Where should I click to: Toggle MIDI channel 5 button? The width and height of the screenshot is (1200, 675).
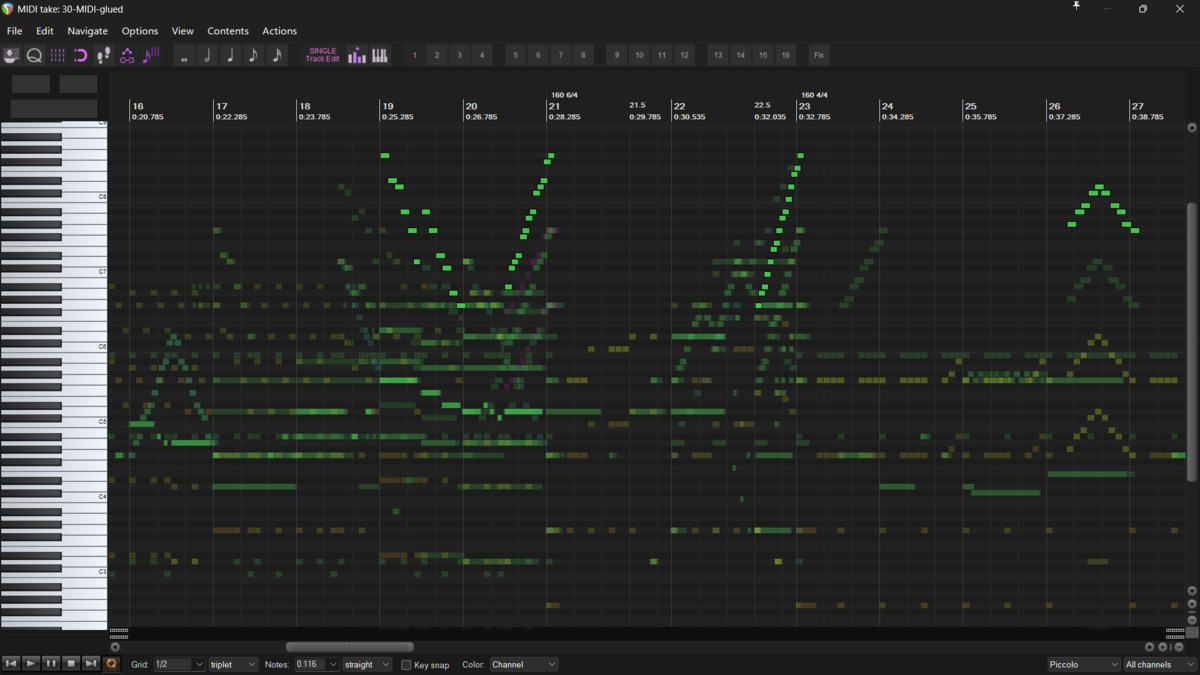516,56
